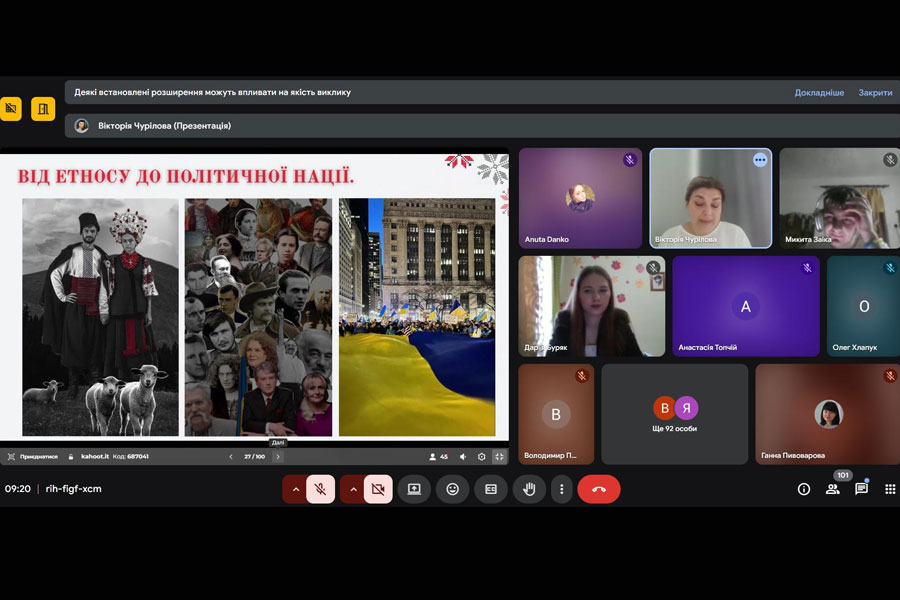Toggle the muted microphone button

[320, 489]
